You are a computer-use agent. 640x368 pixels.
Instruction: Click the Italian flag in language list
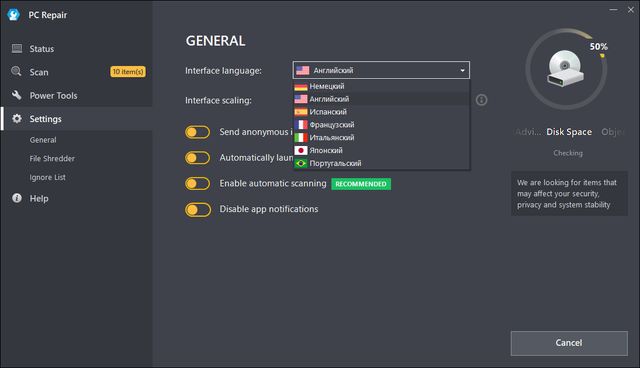(301, 137)
